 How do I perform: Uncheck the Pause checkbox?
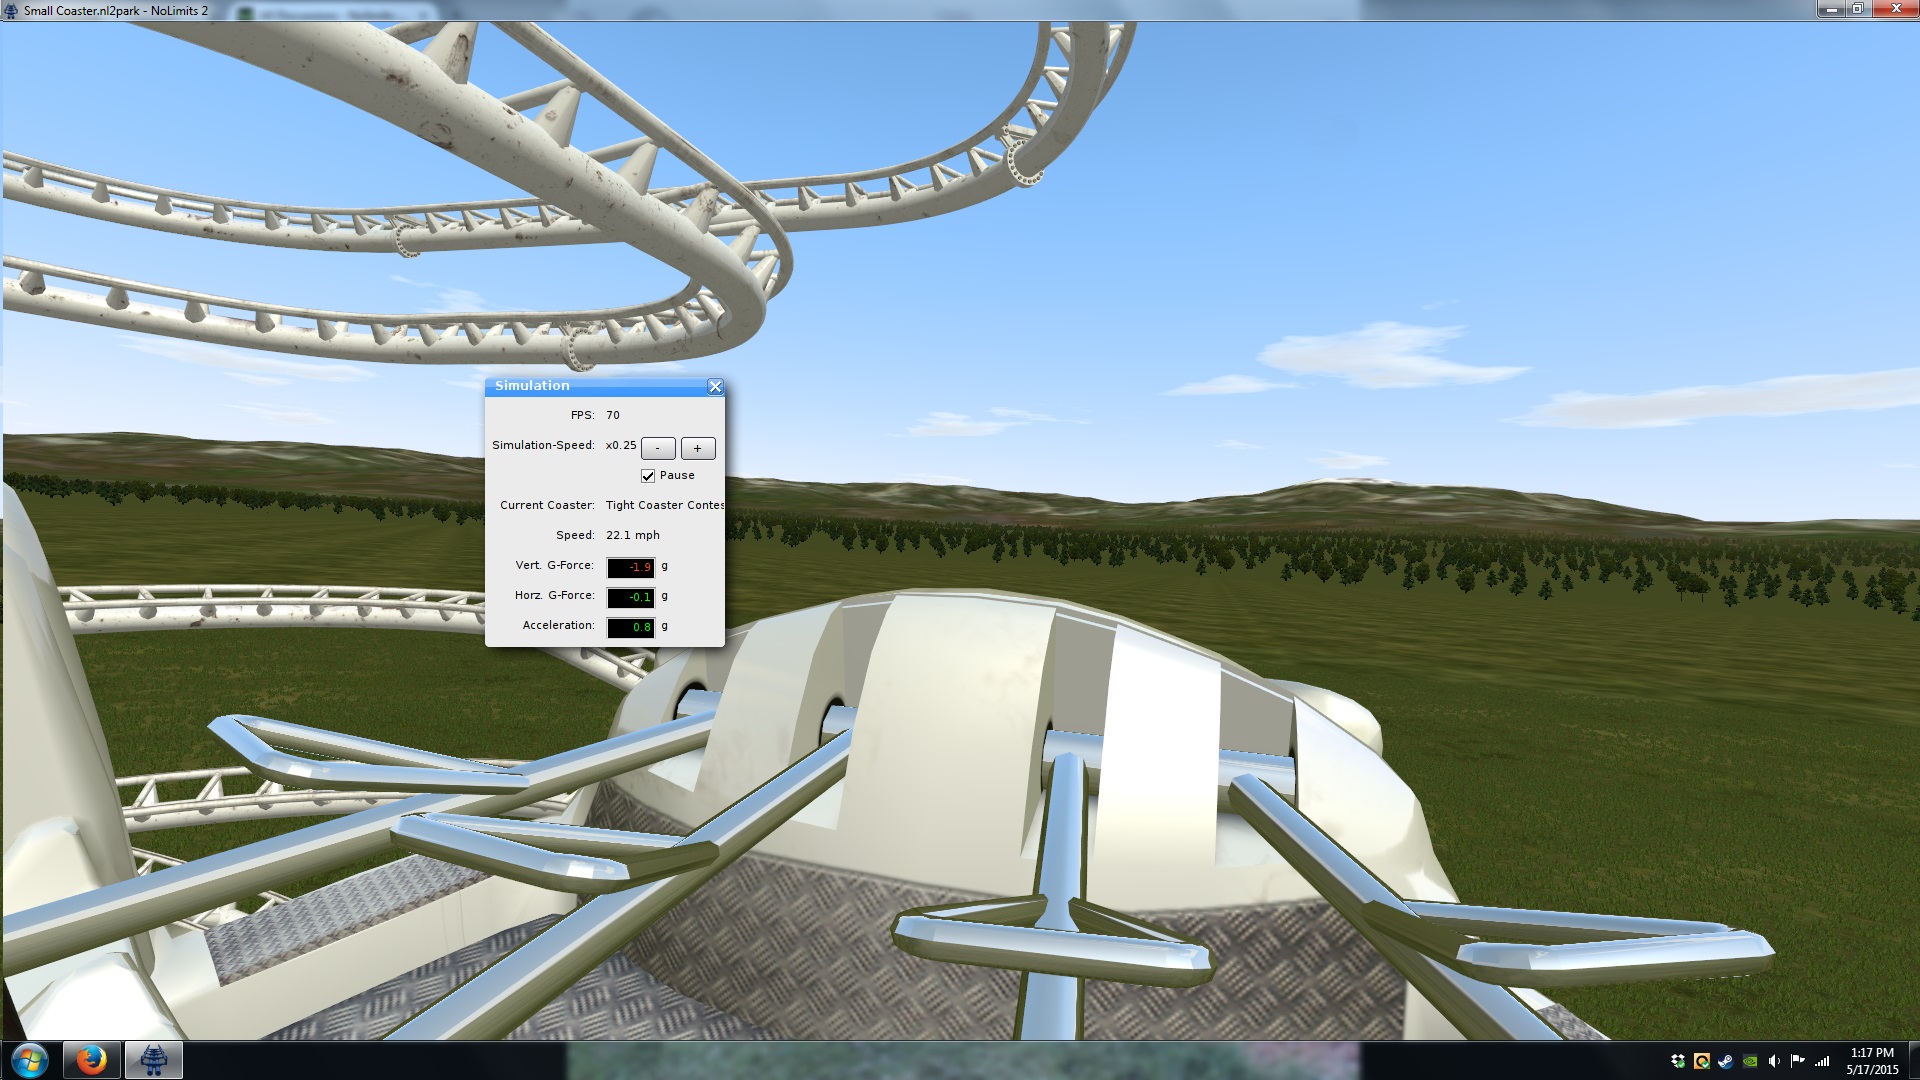tap(648, 476)
